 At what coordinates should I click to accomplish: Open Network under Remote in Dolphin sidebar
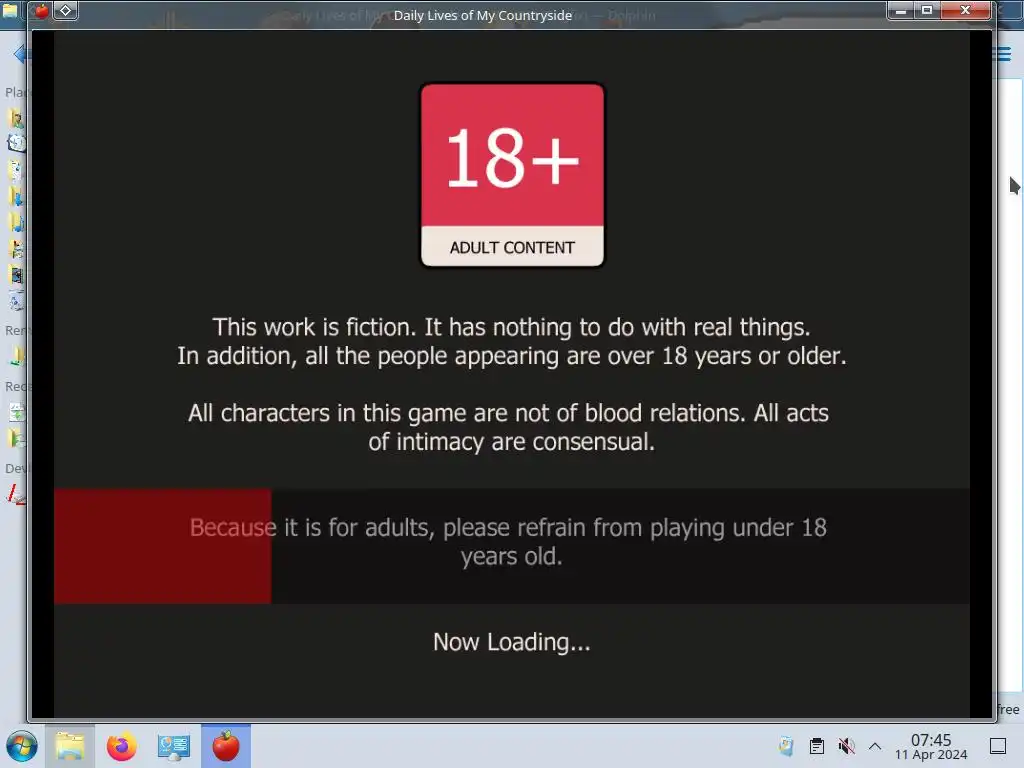(x=16, y=357)
